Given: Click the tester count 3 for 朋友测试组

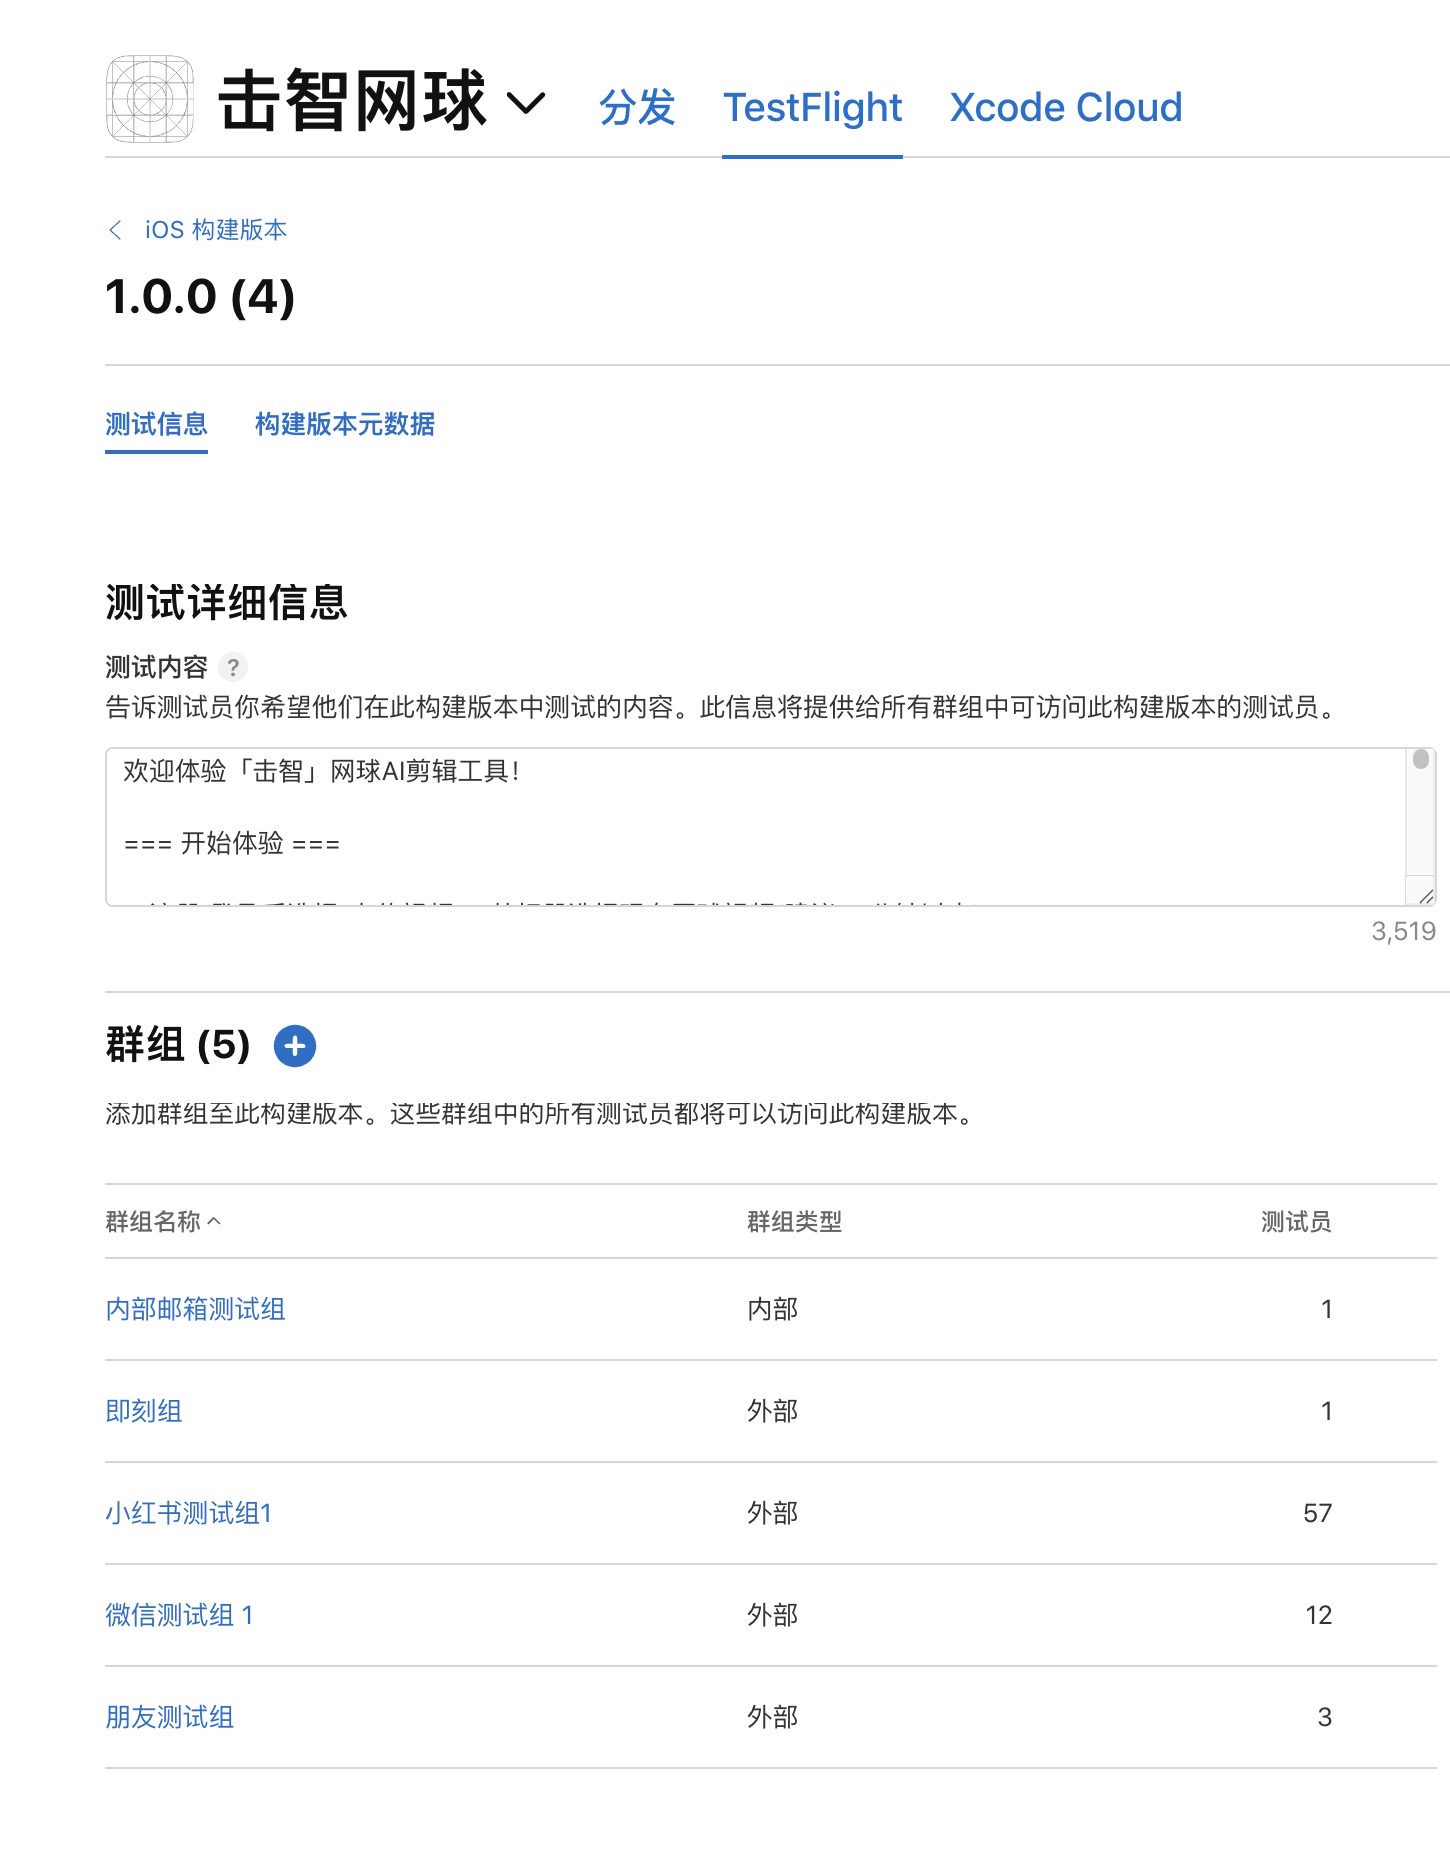Looking at the screenshot, I should (1325, 1717).
